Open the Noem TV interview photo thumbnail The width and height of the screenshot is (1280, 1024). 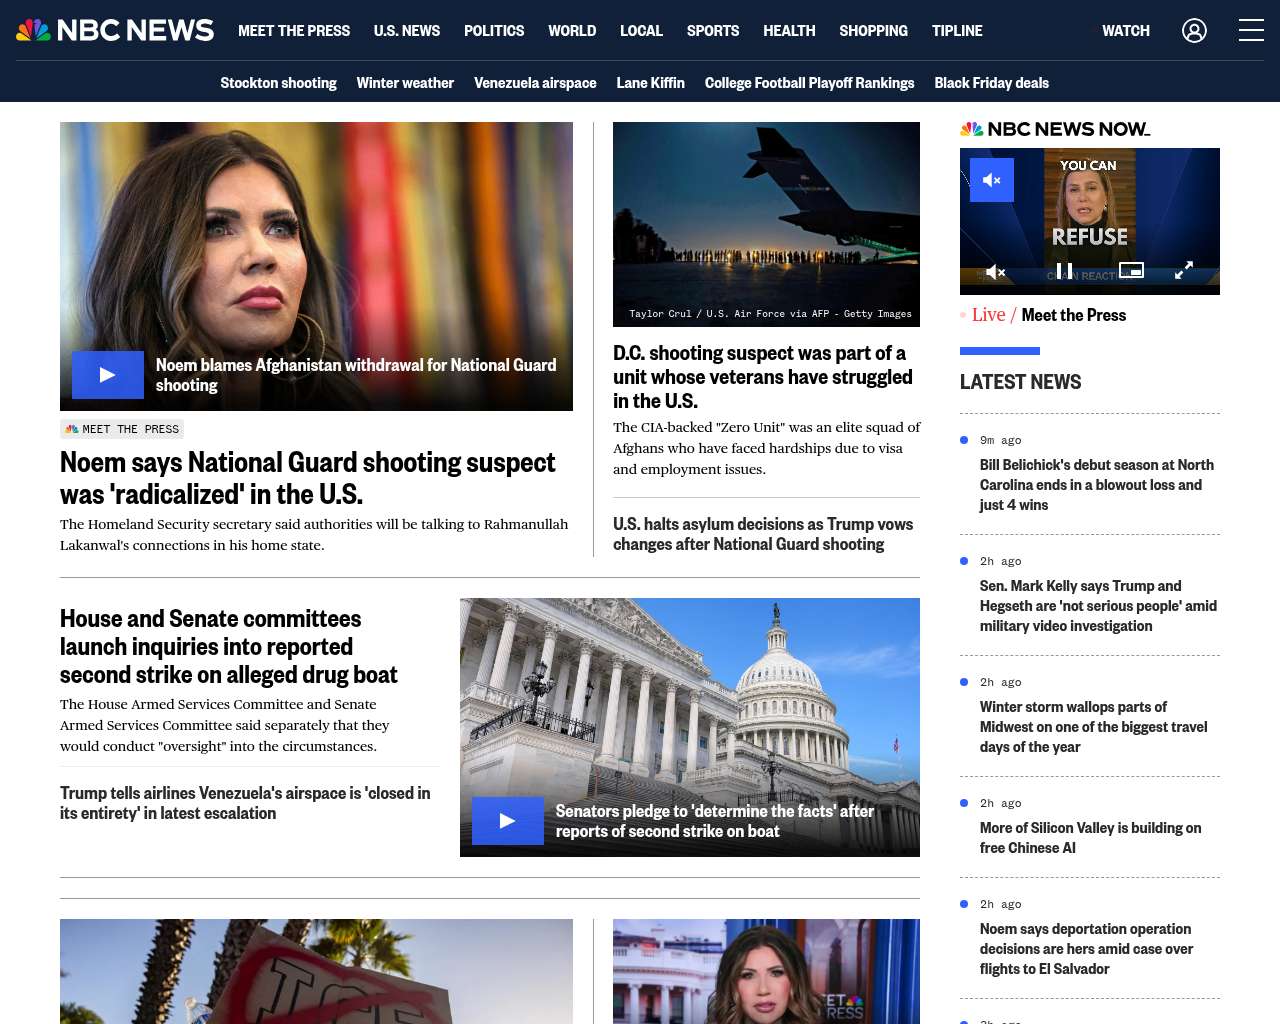pyautogui.click(x=766, y=971)
